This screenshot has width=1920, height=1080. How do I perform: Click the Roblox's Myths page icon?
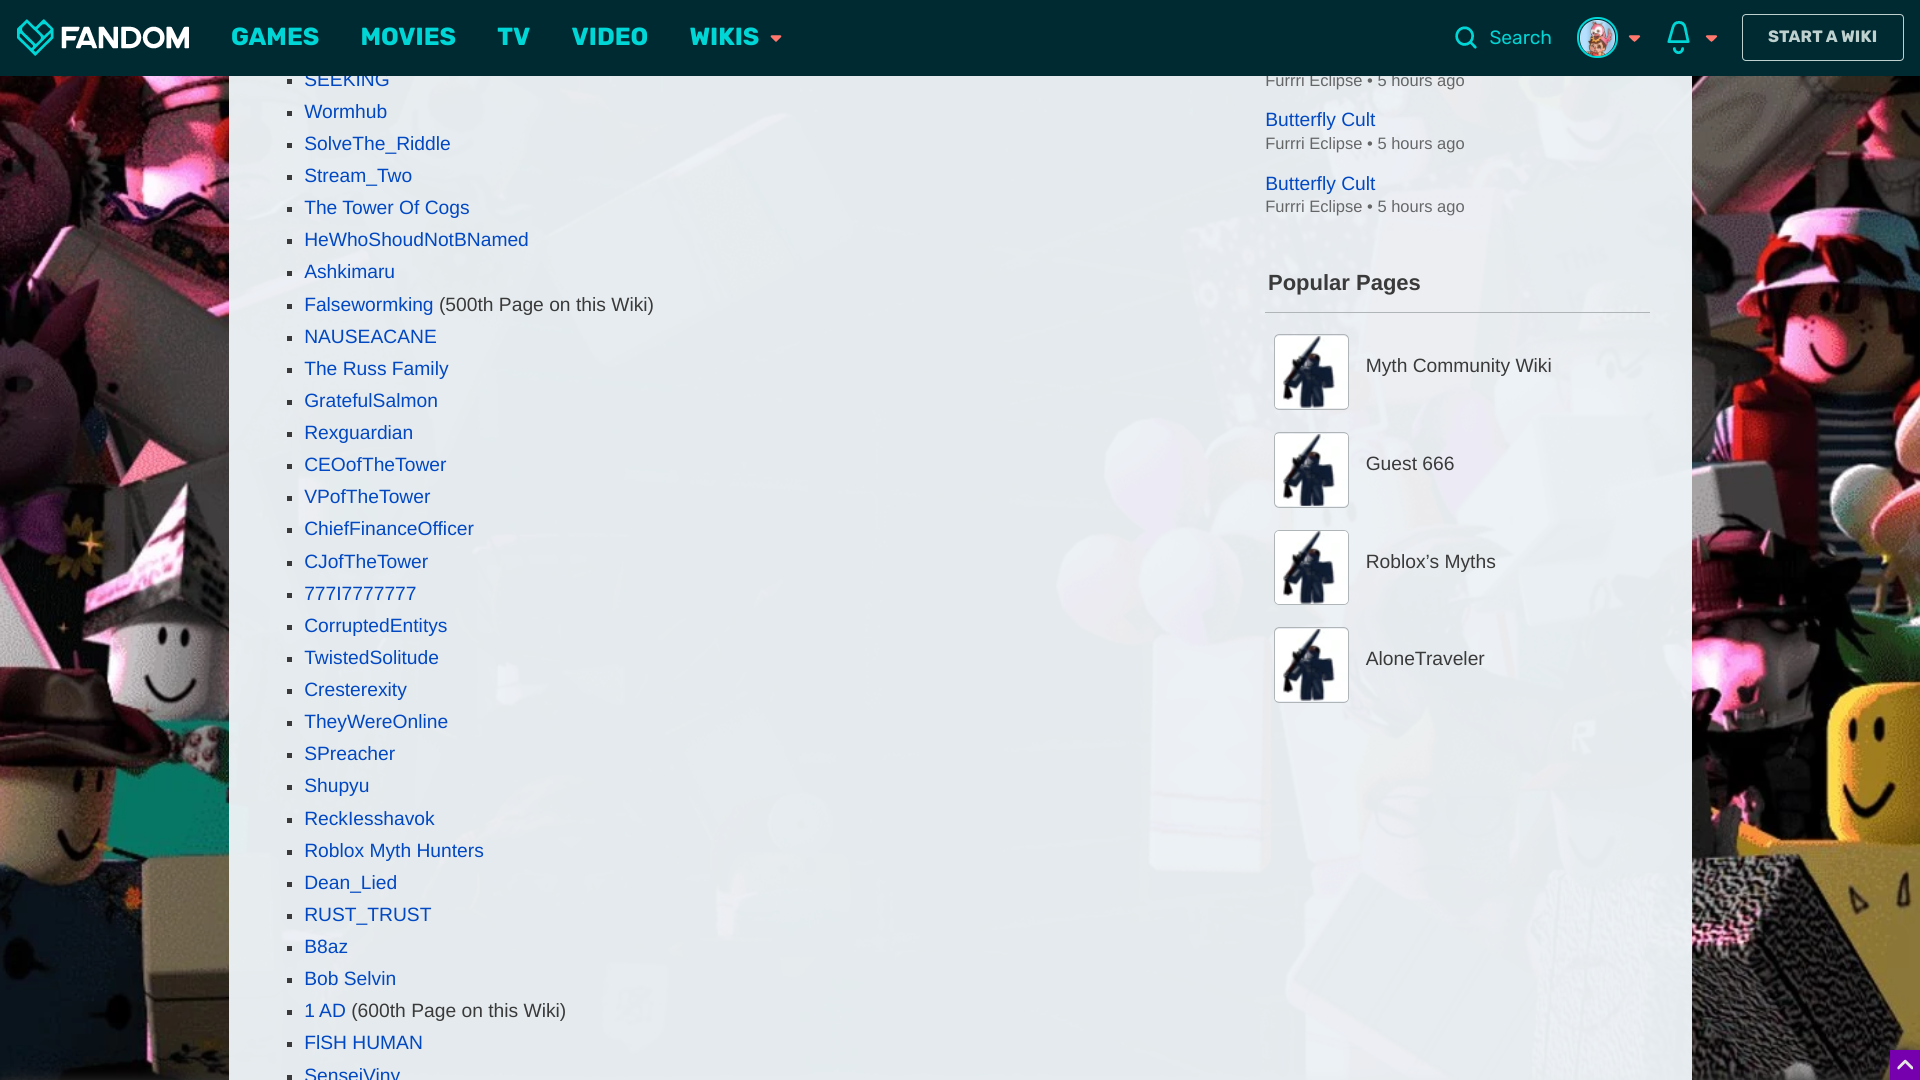tap(1311, 567)
